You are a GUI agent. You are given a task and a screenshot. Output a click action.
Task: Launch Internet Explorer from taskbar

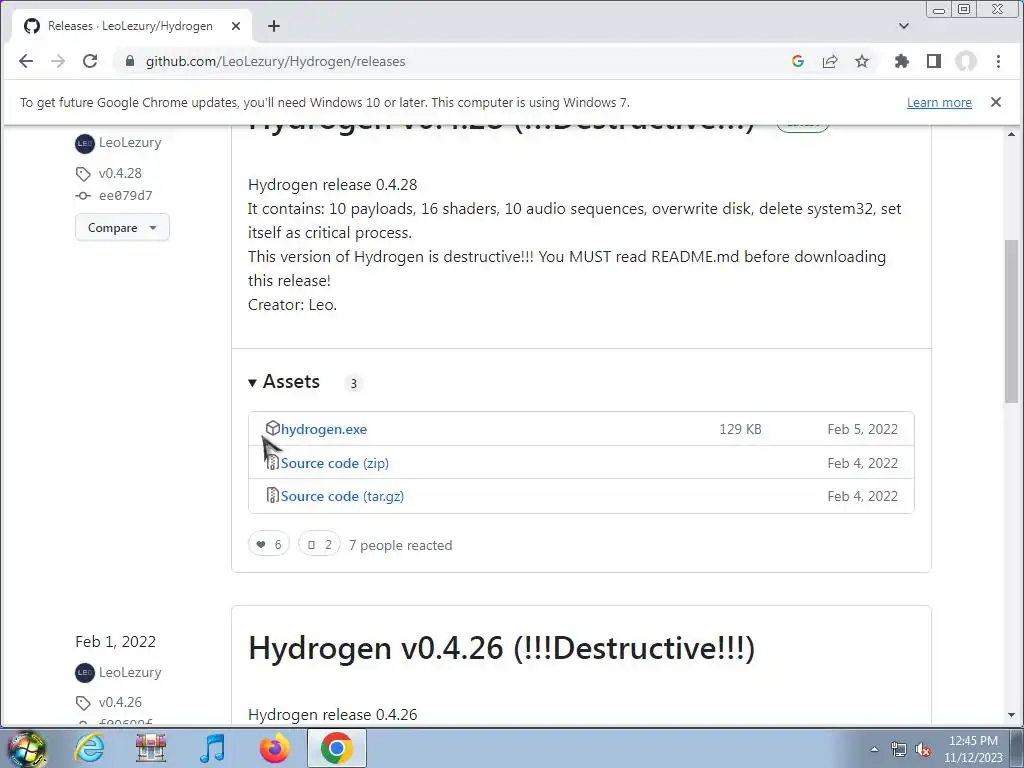click(89, 748)
